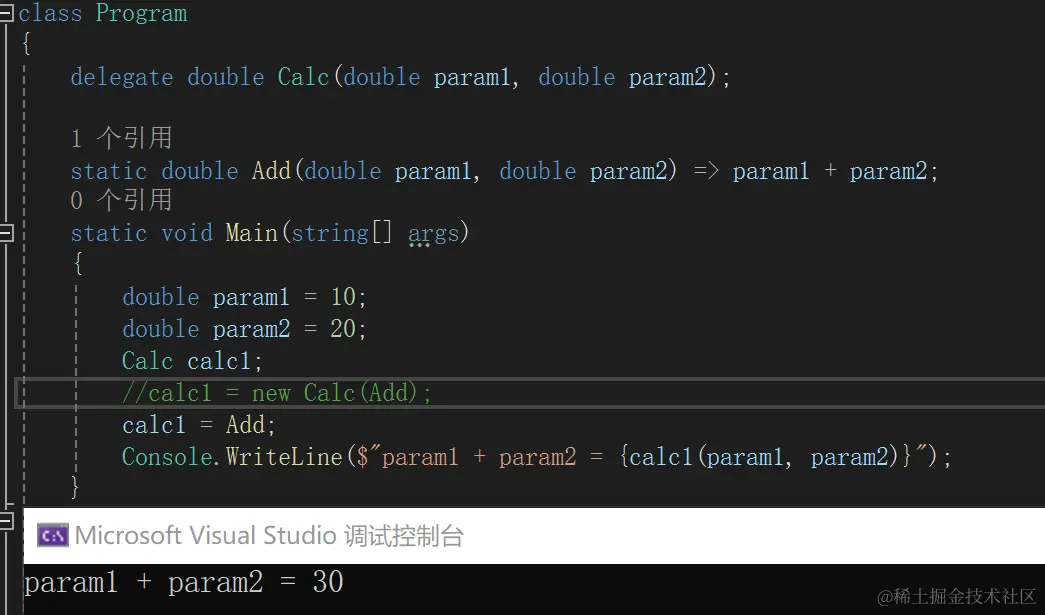Open the '0 个引用' CodeLens above Main
This screenshot has height=615, width=1045.
(121, 200)
